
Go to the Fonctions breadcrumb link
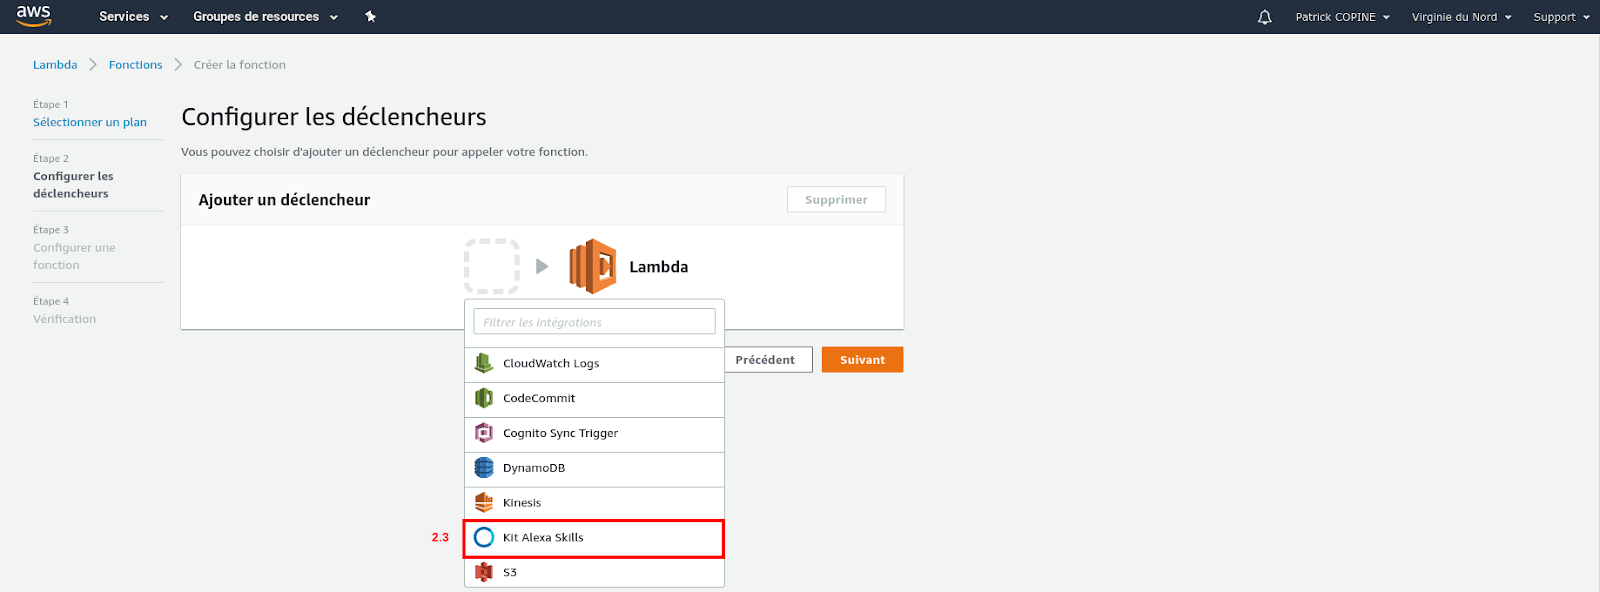135,65
